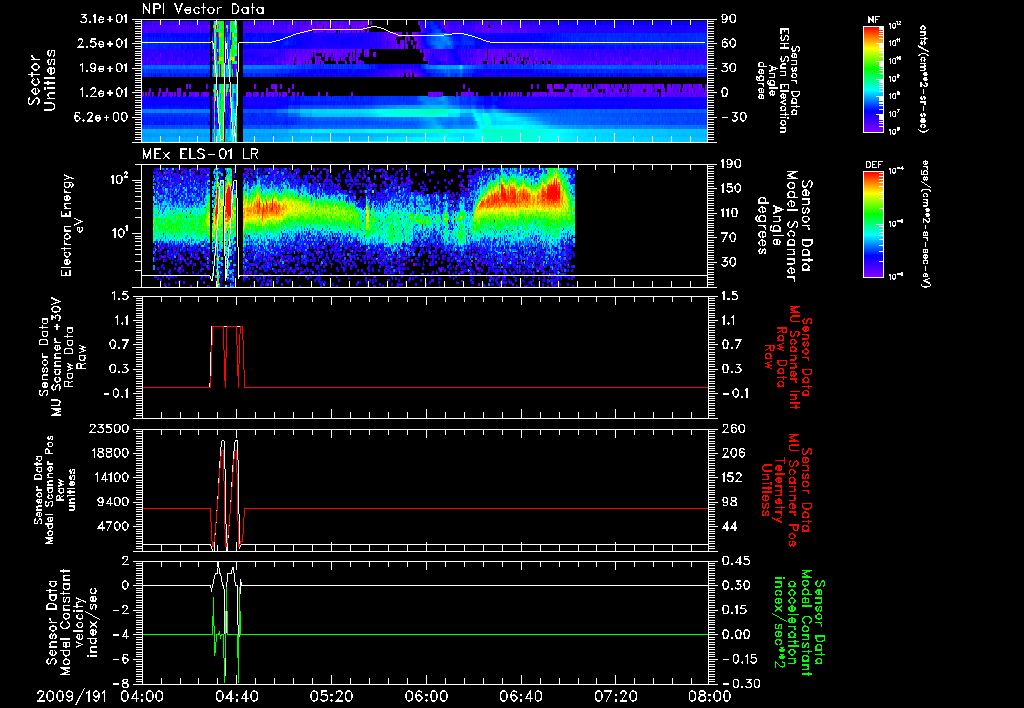Click the 190 tick on scanner angle axis
Screen dimensions: 1024x708
tap(731, 164)
